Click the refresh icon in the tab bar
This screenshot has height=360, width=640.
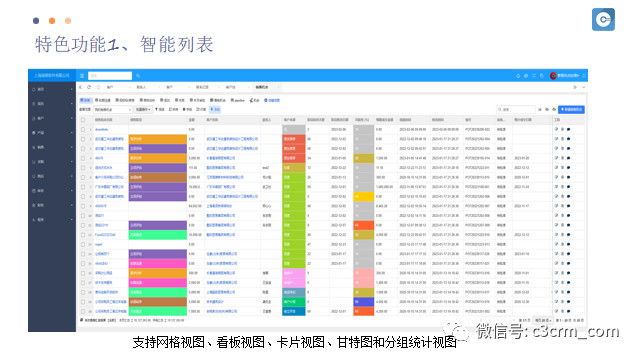click(x=89, y=87)
